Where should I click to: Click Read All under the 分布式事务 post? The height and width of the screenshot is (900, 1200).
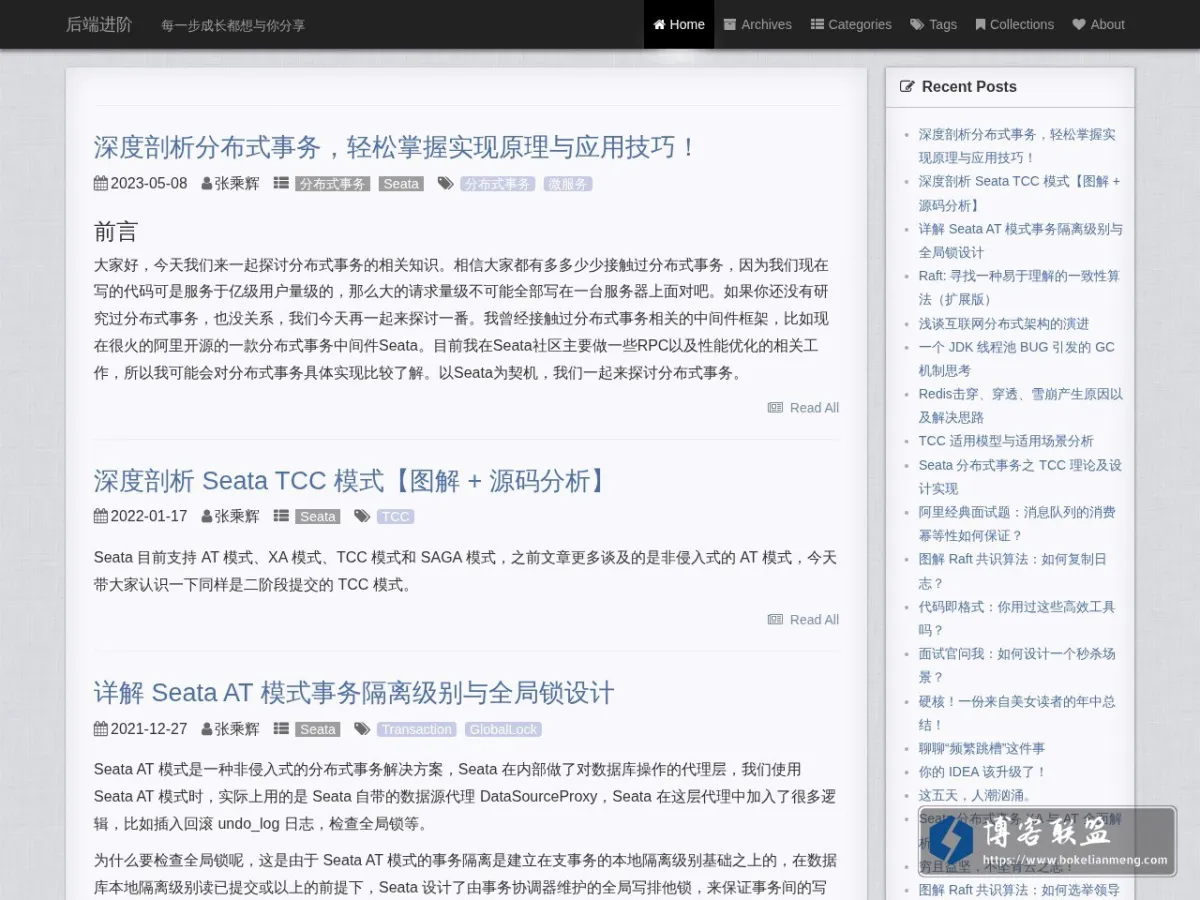(803, 408)
